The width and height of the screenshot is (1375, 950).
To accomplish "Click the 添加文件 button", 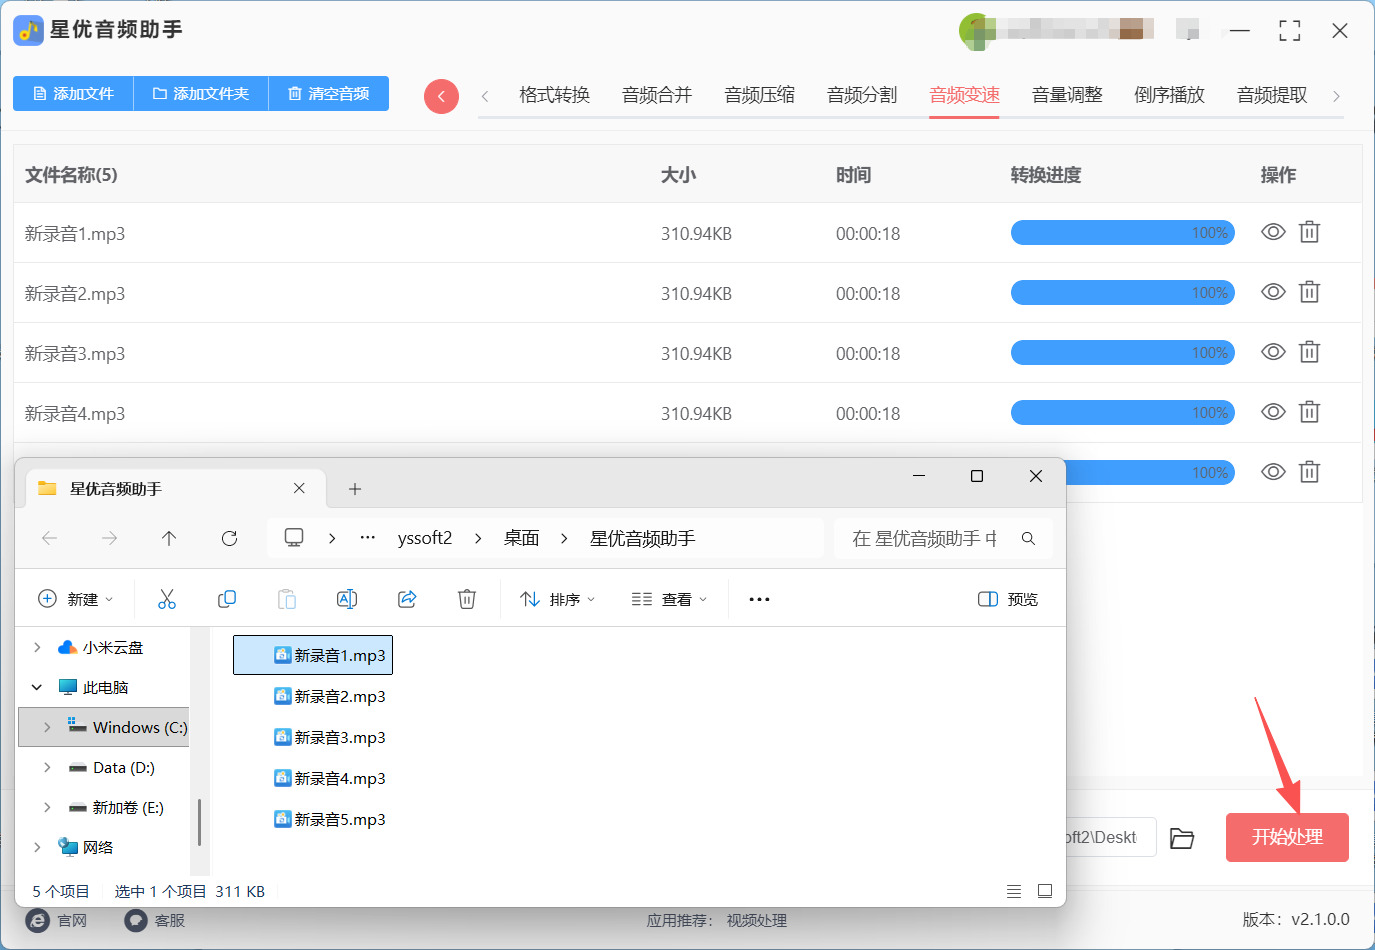I will point(73,93).
